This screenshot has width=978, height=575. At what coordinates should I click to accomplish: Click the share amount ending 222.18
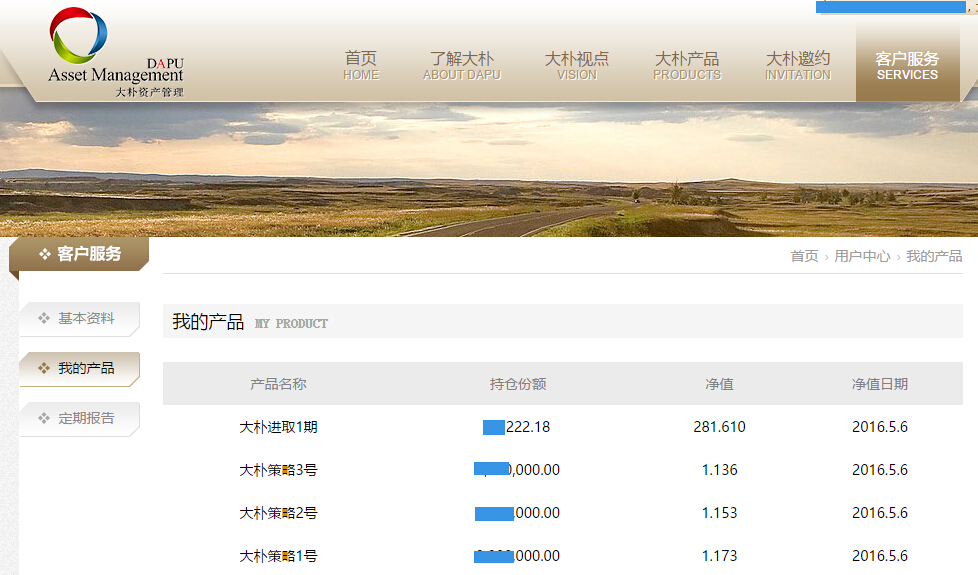pos(517,427)
